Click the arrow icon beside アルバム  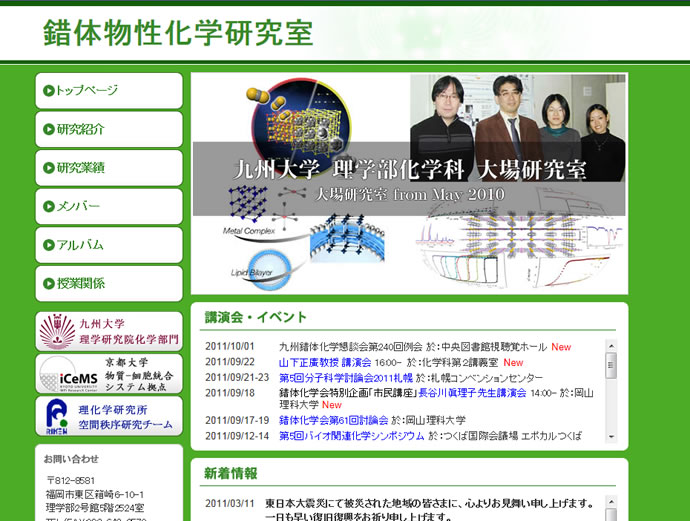click(48, 245)
